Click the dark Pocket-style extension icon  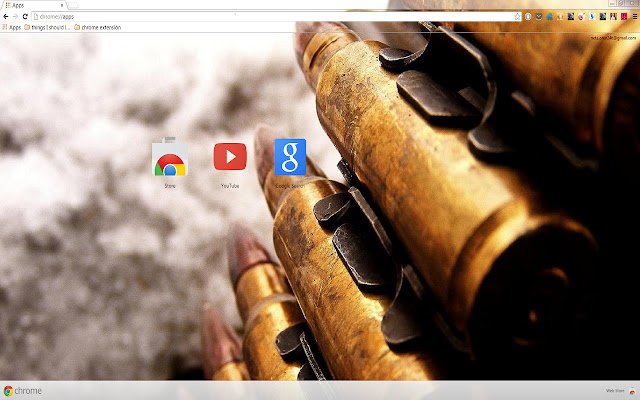[539, 16]
